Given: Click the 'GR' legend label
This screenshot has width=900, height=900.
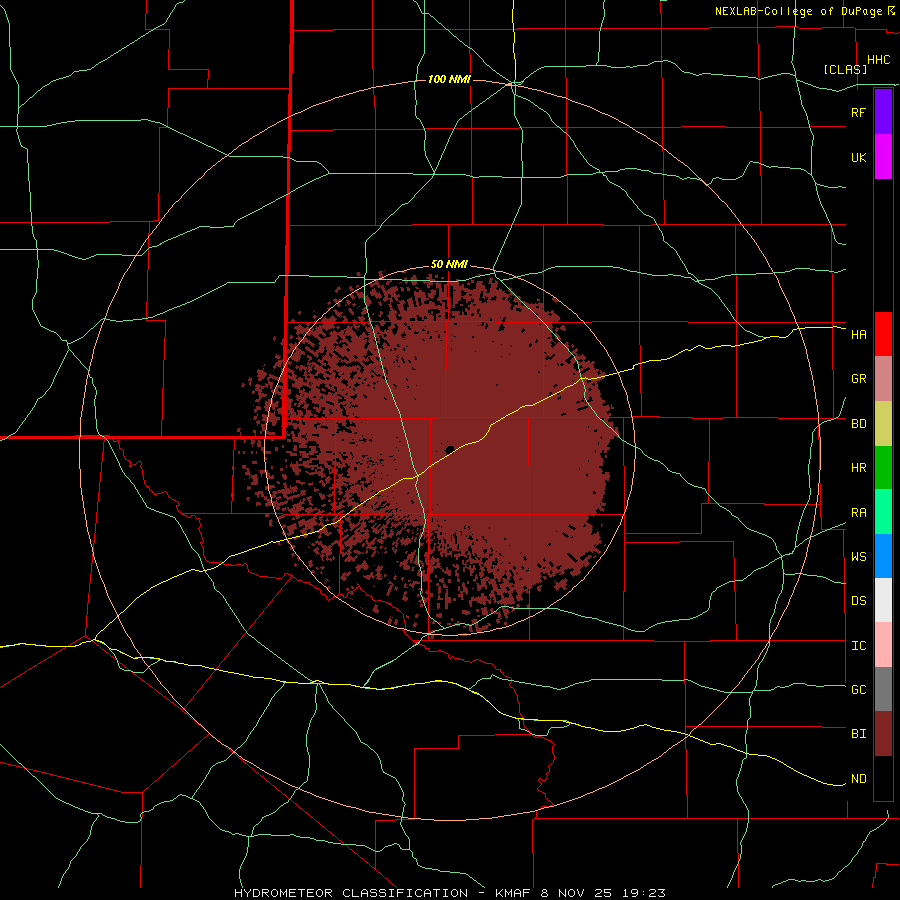Looking at the screenshot, I should 858,379.
